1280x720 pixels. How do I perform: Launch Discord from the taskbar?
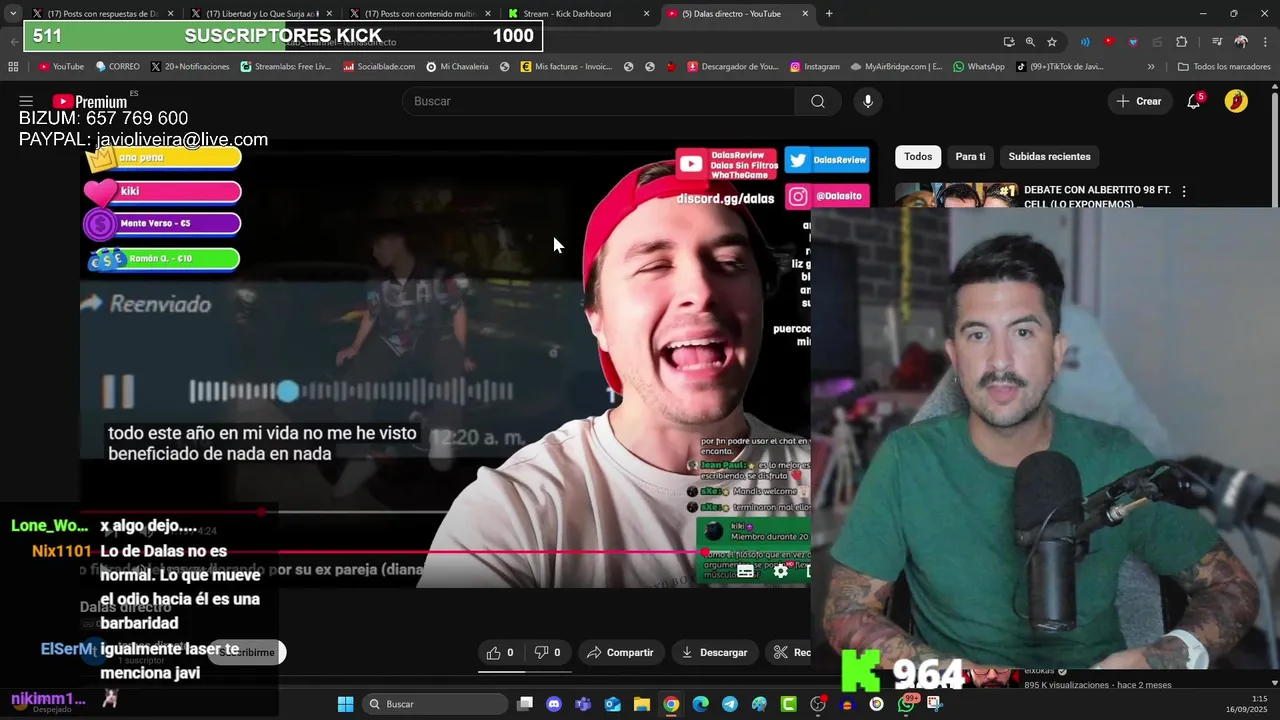[x=554, y=704]
